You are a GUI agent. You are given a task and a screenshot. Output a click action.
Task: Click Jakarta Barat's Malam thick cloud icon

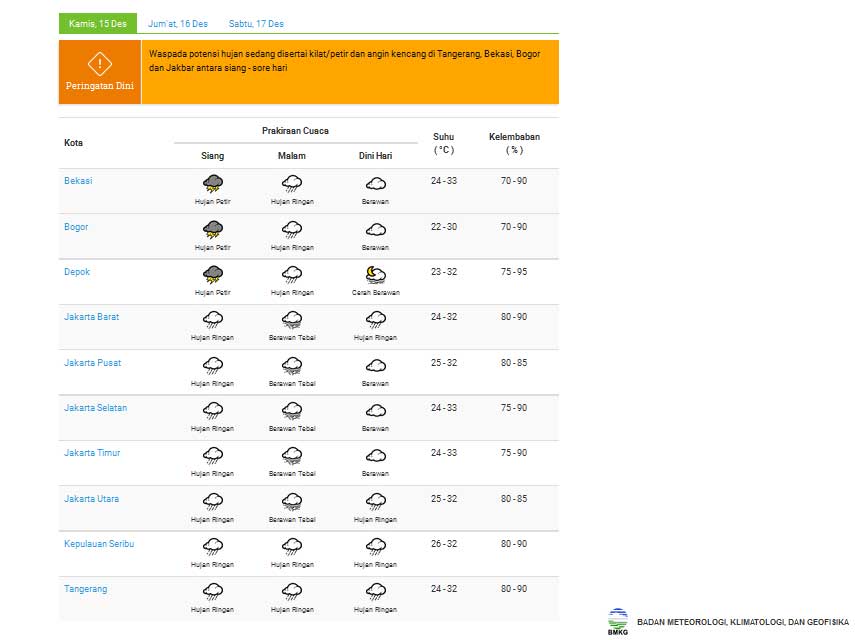(292, 320)
